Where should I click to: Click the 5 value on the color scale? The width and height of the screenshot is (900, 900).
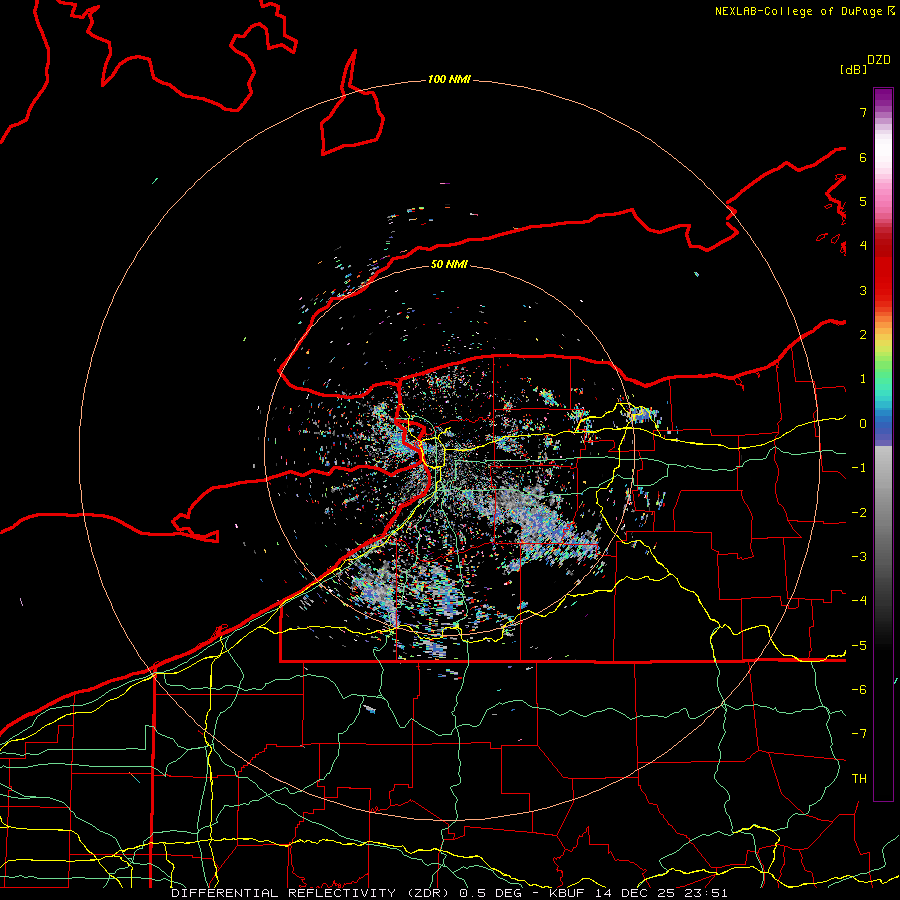[x=863, y=201]
